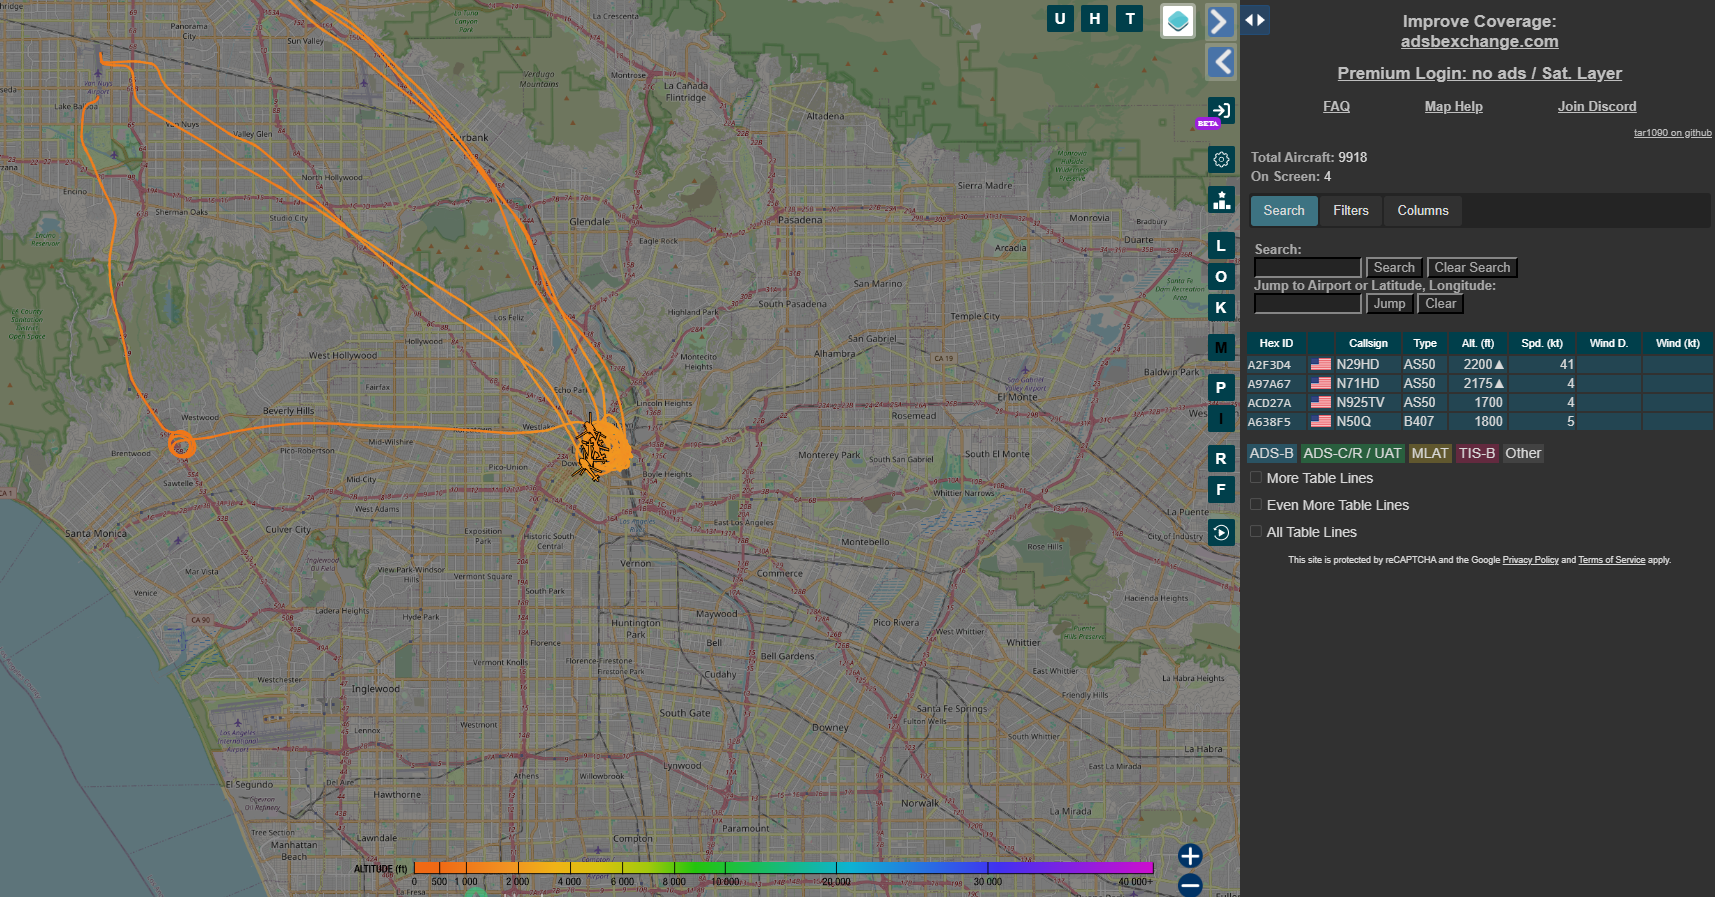Enable All Table Lines checkbox
1715x897 pixels.
click(1256, 532)
